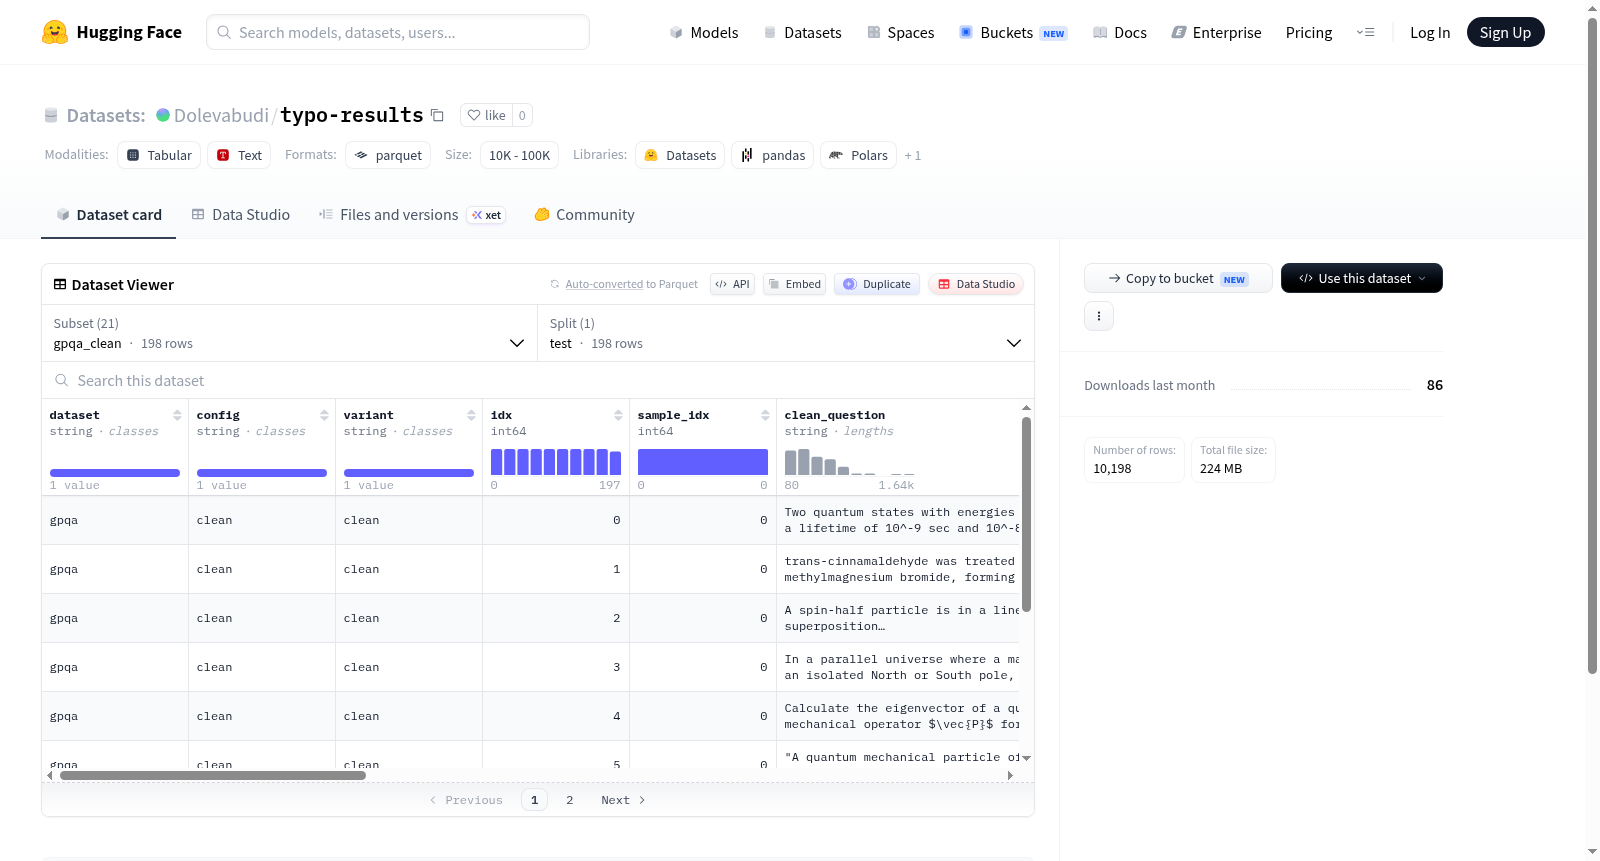Open the Spaces page
The width and height of the screenshot is (1600, 861).
pos(900,32)
